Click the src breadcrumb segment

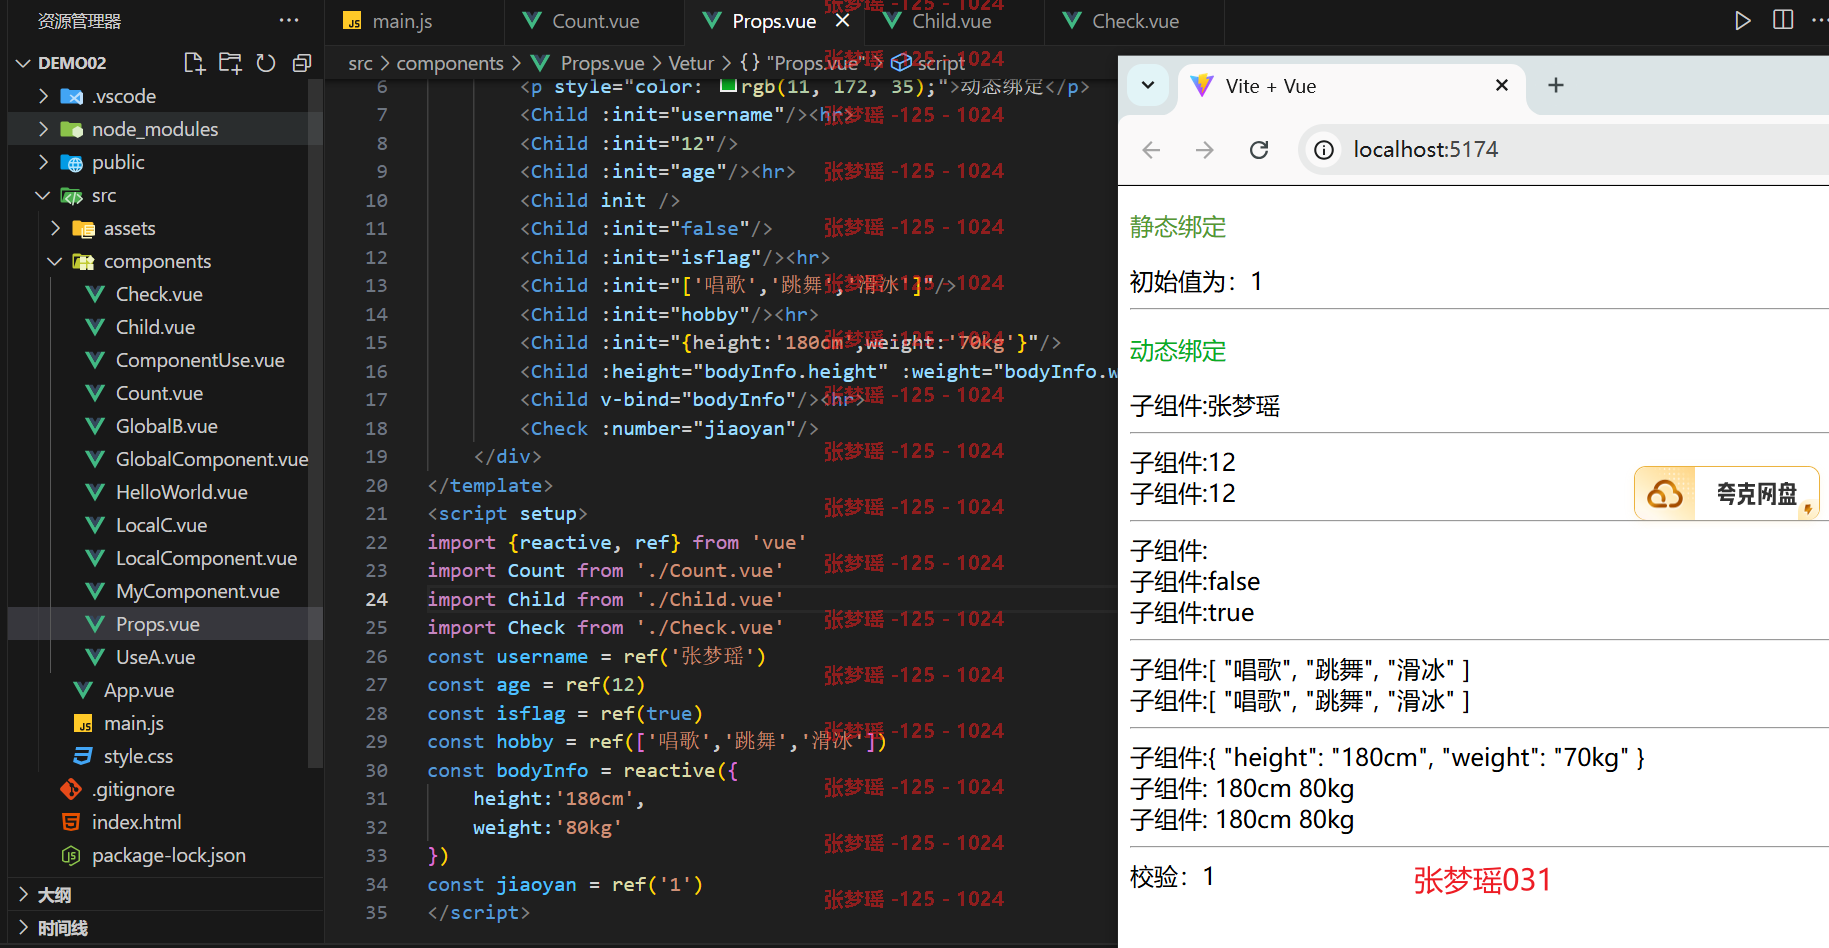(360, 63)
